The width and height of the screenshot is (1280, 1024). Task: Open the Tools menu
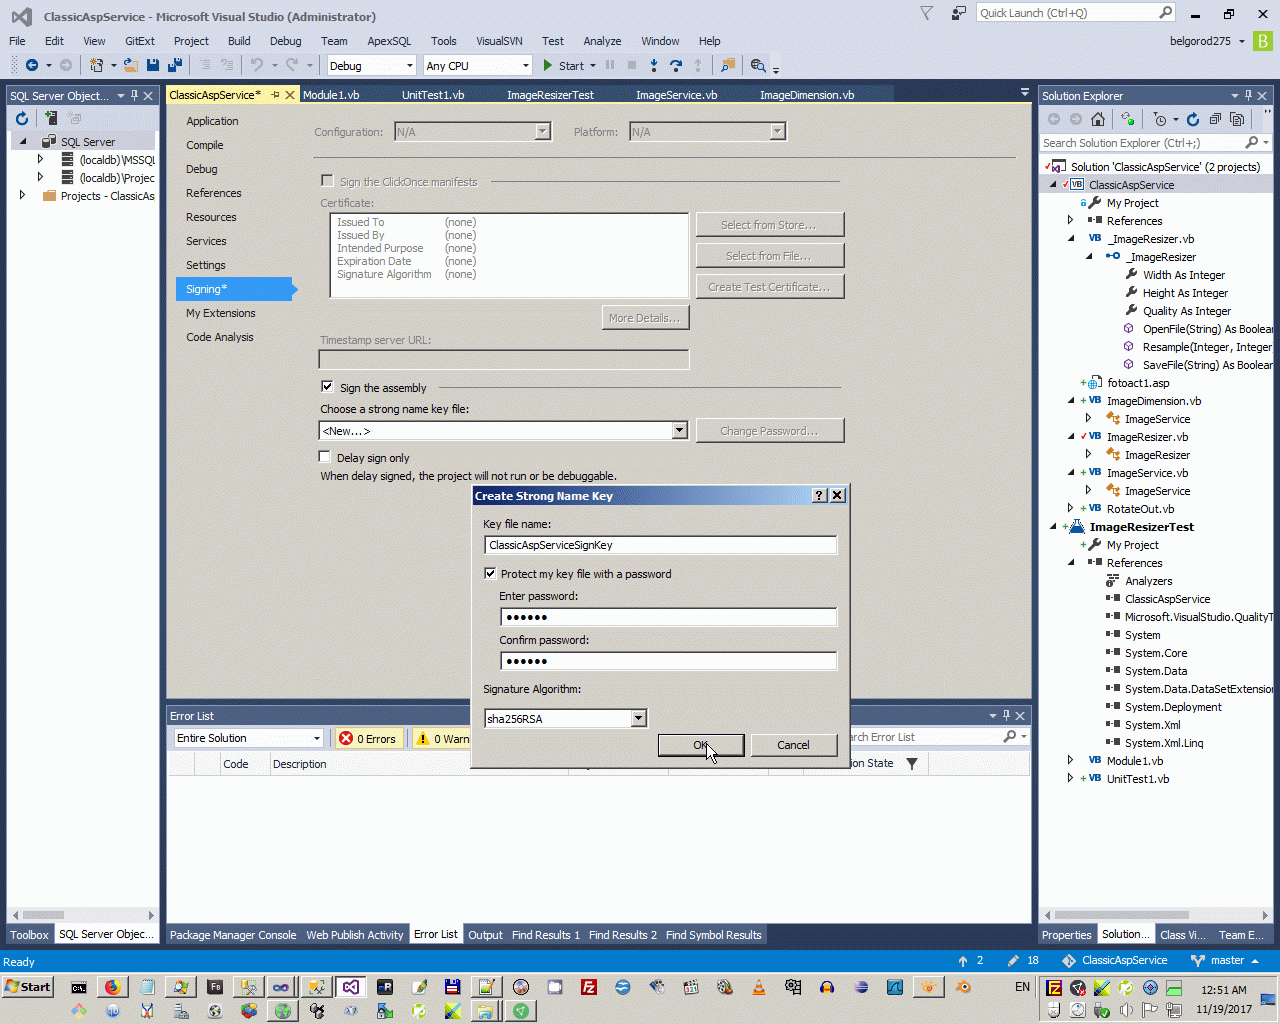coord(443,41)
